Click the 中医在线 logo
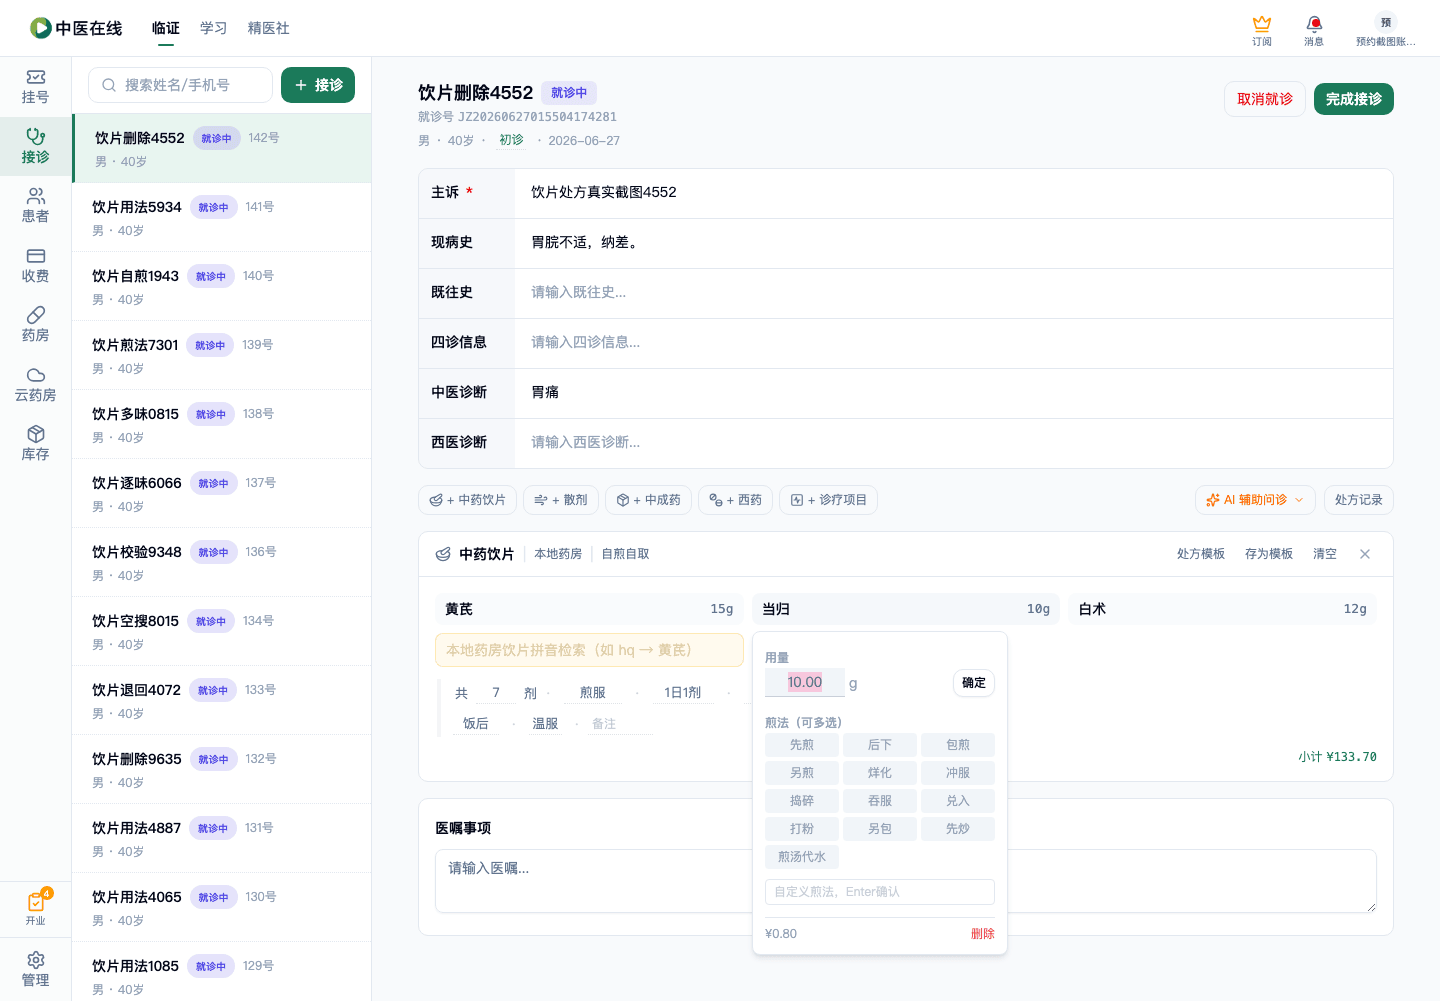The width and height of the screenshot is (1440, 1001). coord(76,28)
